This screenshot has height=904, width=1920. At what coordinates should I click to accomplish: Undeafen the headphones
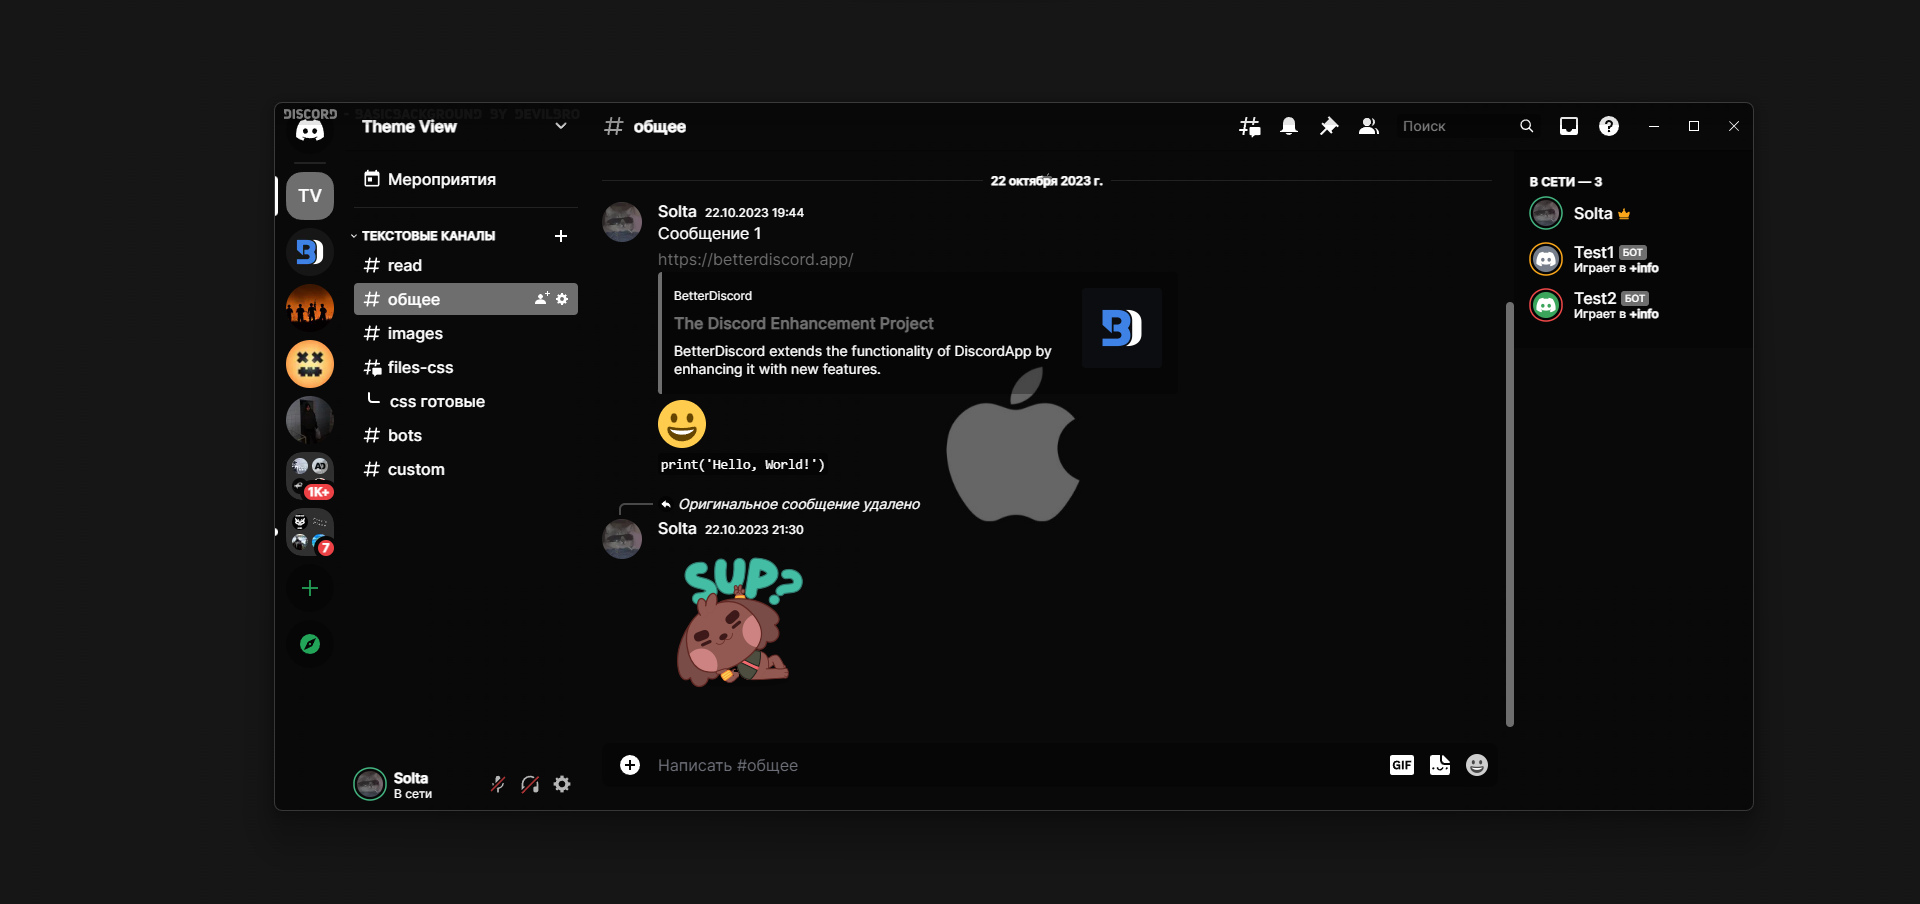click(529, 785)
